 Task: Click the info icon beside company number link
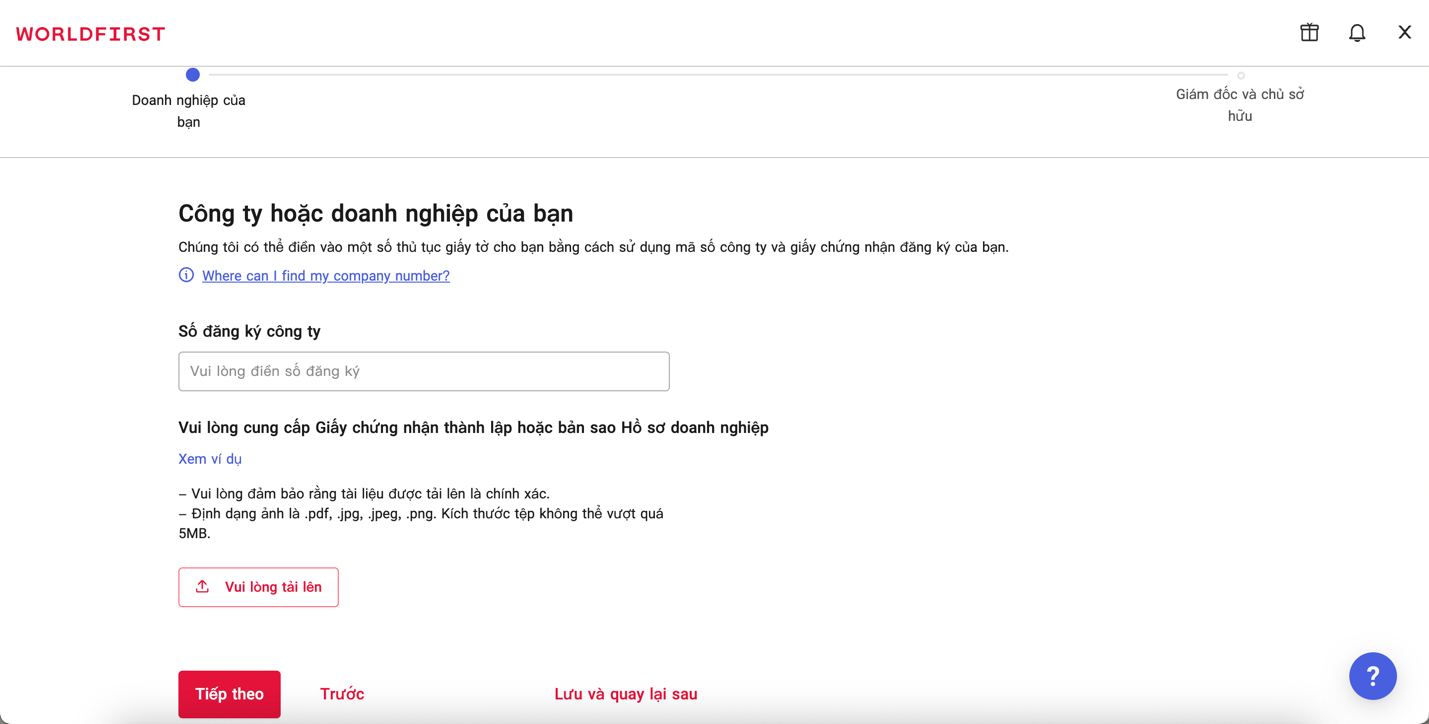pos(186,275)
